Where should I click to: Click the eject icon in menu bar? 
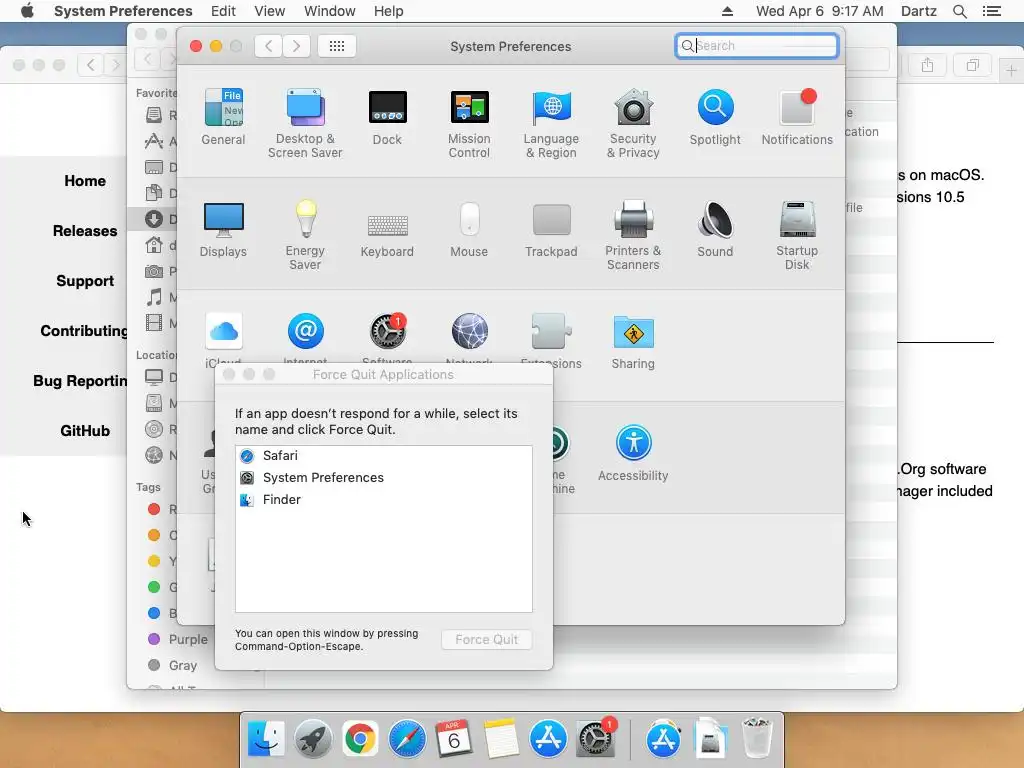point(728,11)
